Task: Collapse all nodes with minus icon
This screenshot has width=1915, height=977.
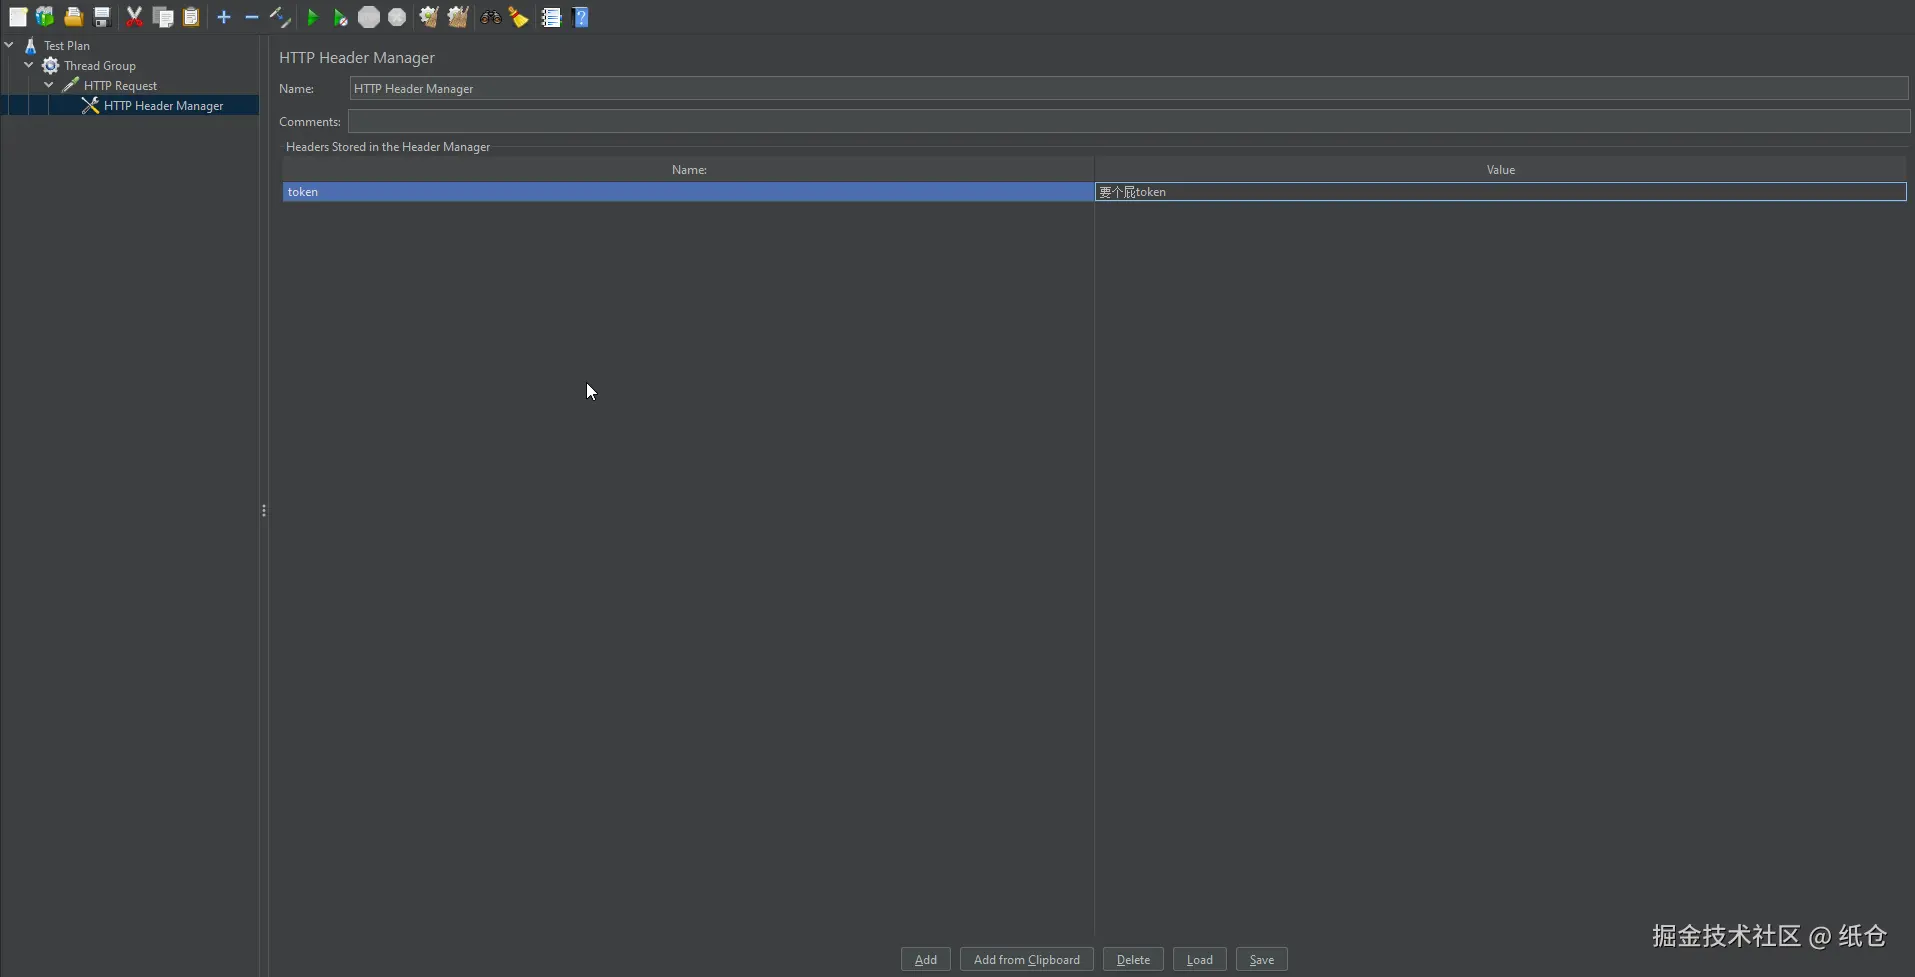Action: tap(252, 17)
